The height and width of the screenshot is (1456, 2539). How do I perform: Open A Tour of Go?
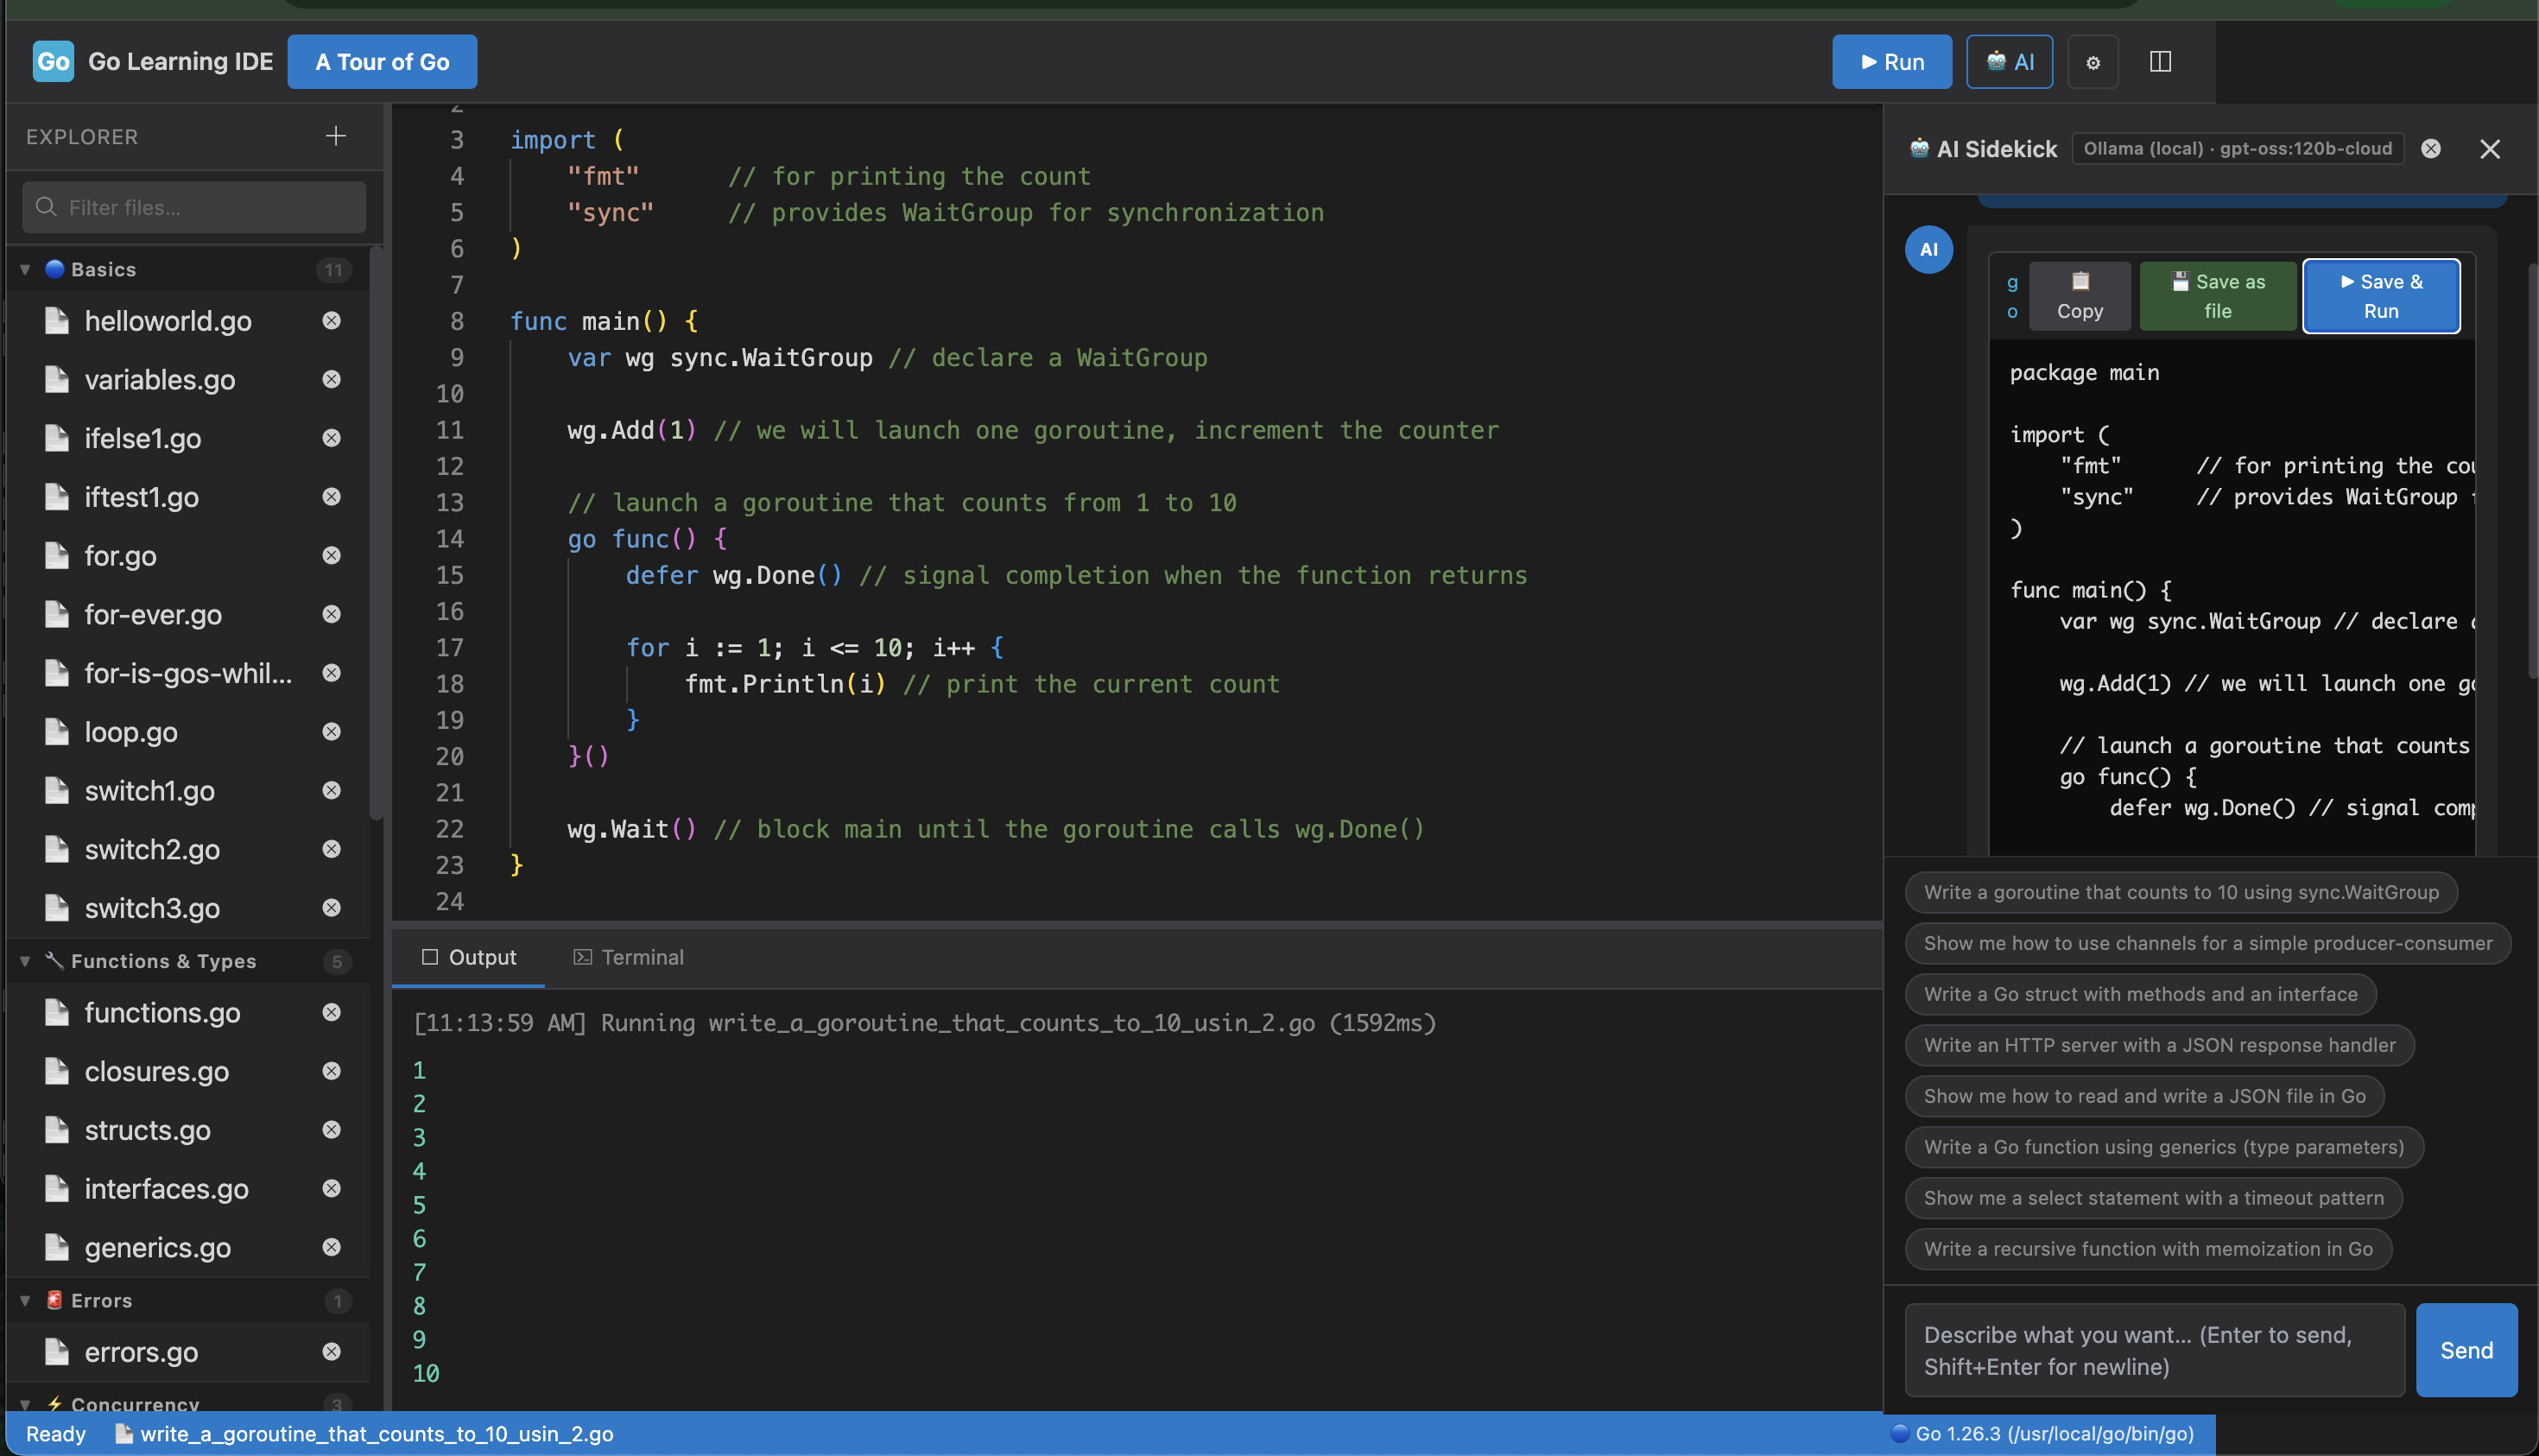pos(382,62)
